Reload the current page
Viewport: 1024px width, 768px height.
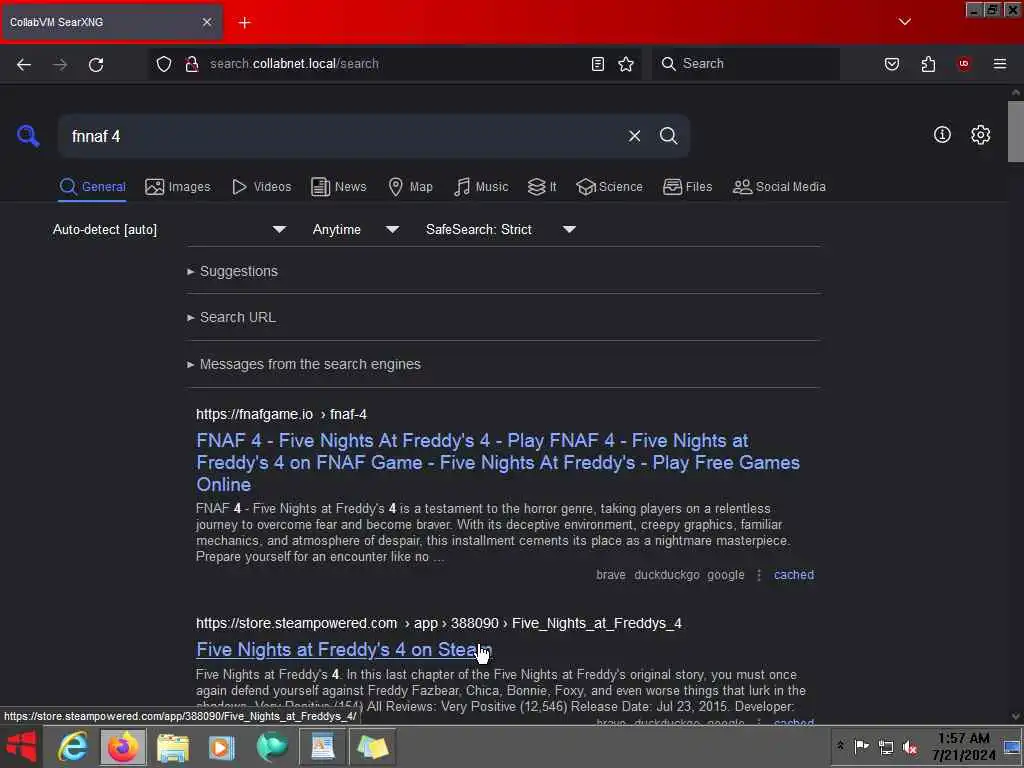pos(96,64)
